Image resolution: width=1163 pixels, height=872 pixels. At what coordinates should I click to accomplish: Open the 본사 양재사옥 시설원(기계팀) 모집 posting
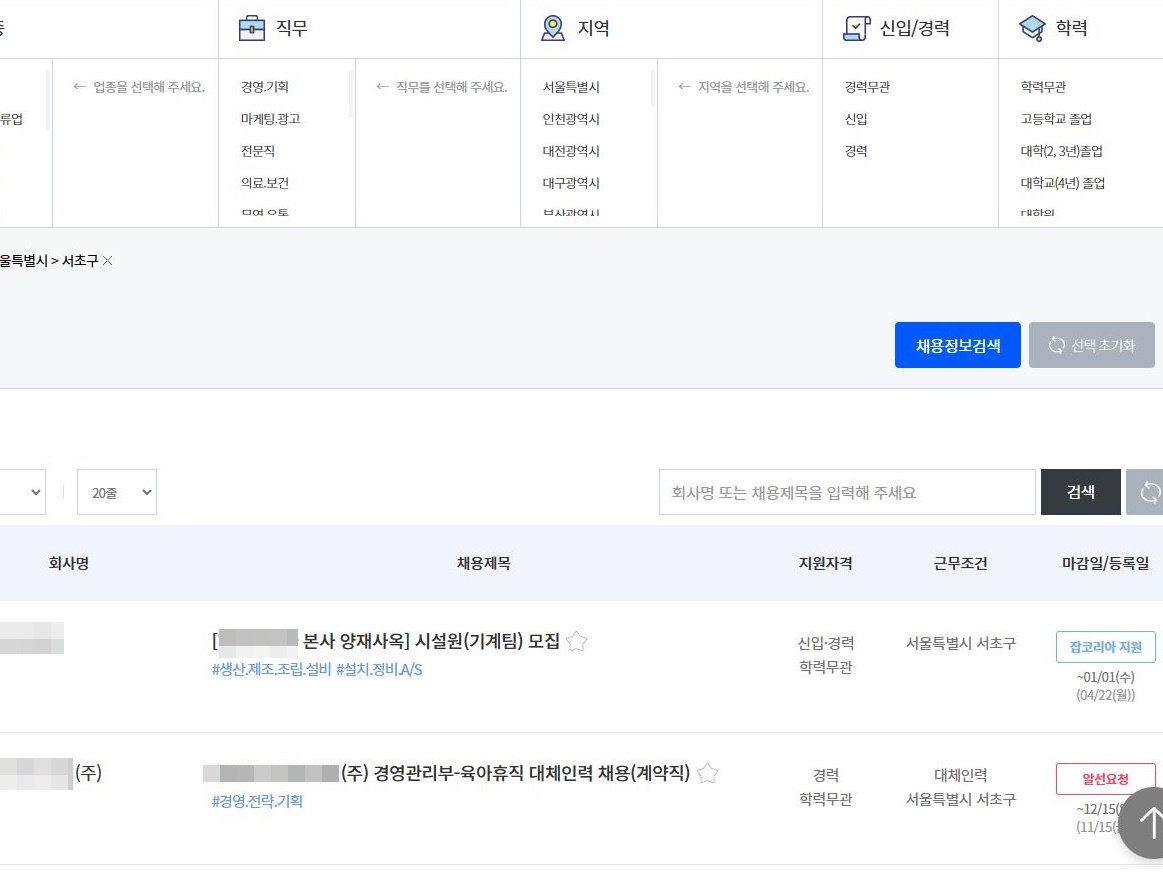tap(386, 641)
